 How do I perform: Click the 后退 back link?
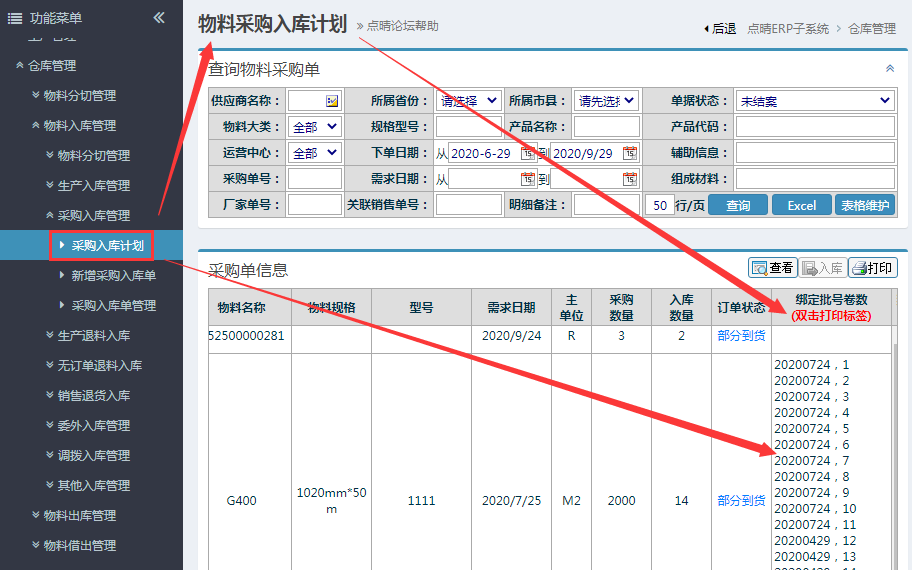click(x=720, y=29)
